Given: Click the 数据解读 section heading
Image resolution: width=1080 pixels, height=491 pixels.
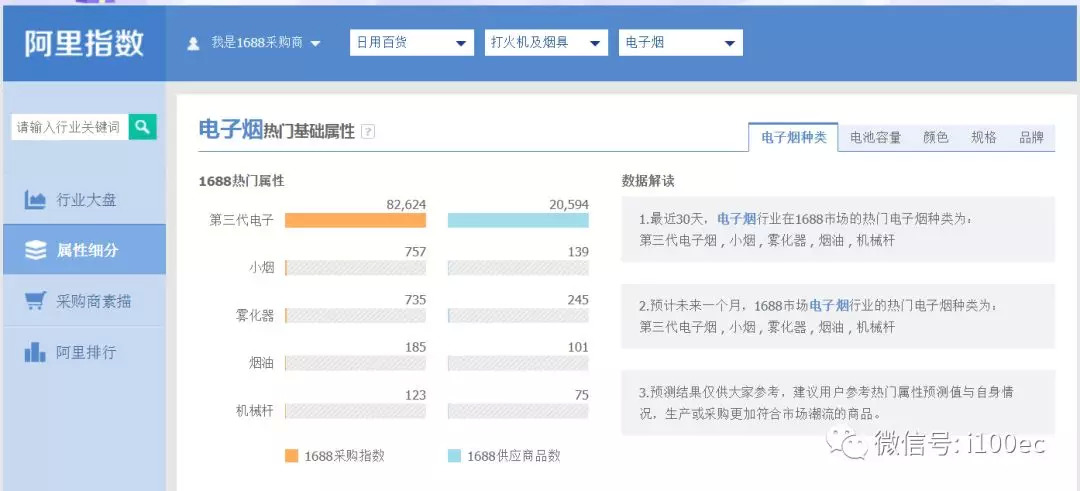Looking at the screenshot, I should click(x=647, y=181).
